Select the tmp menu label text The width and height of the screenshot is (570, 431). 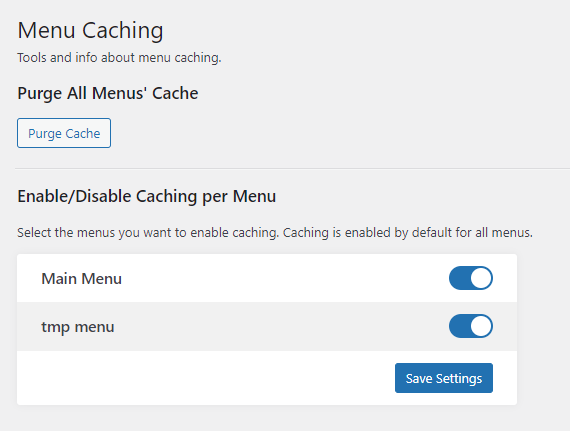pos(78,327)
